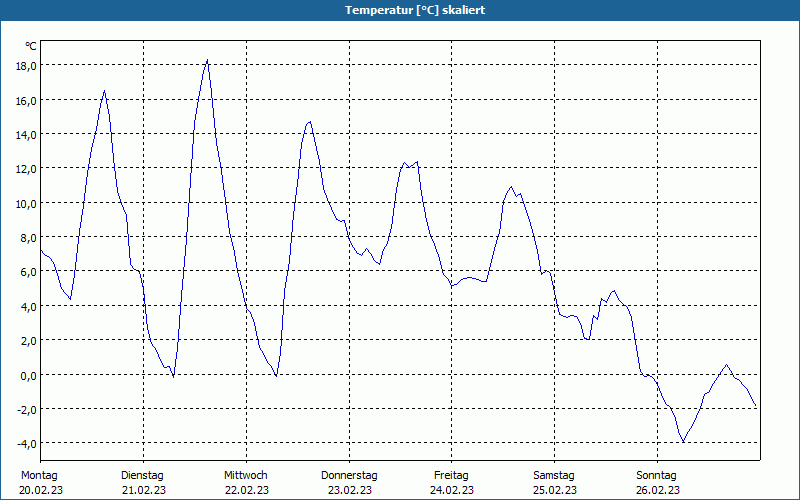Click the Tuesday temperature peak above 18 °C
800x500 pixels.
(x=207, y=60)
